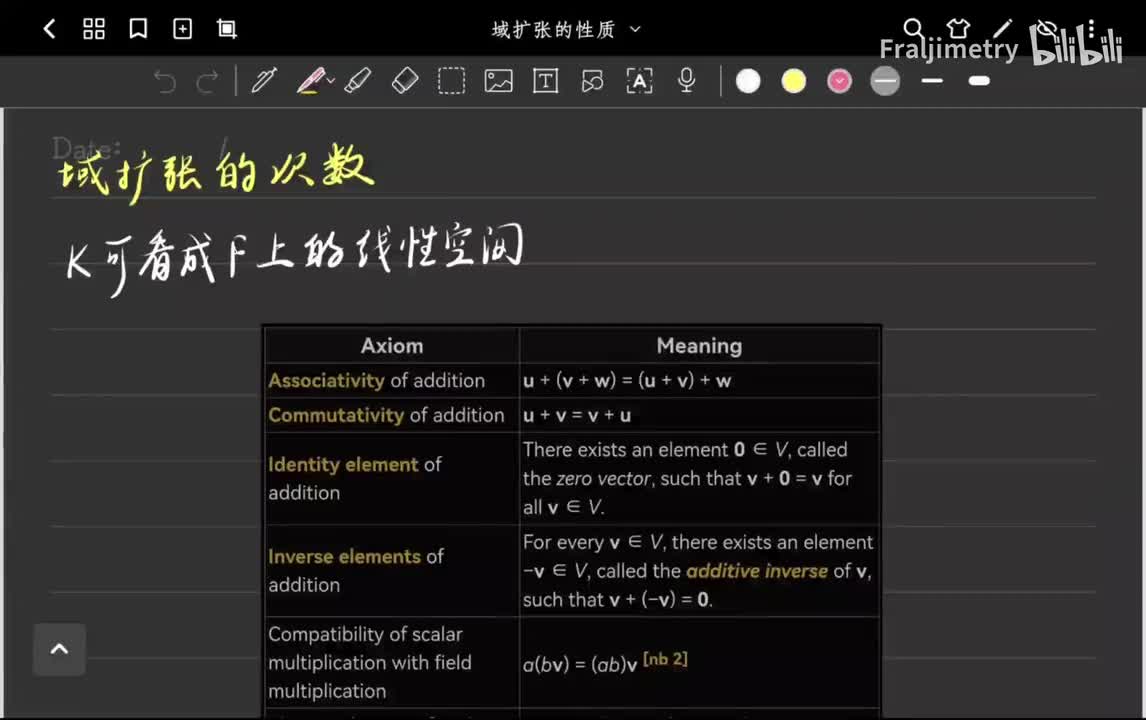Open the Associativity link
This screenshot has width=1146, height=720.
326,380
